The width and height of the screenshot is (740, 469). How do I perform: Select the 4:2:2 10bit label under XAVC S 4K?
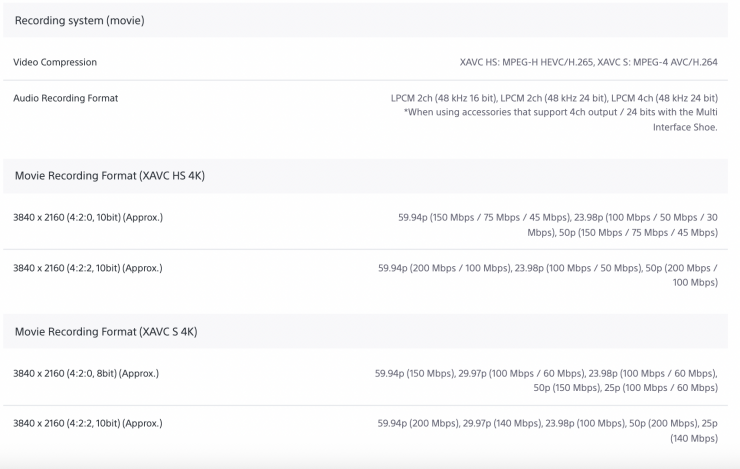coord(88,423)
